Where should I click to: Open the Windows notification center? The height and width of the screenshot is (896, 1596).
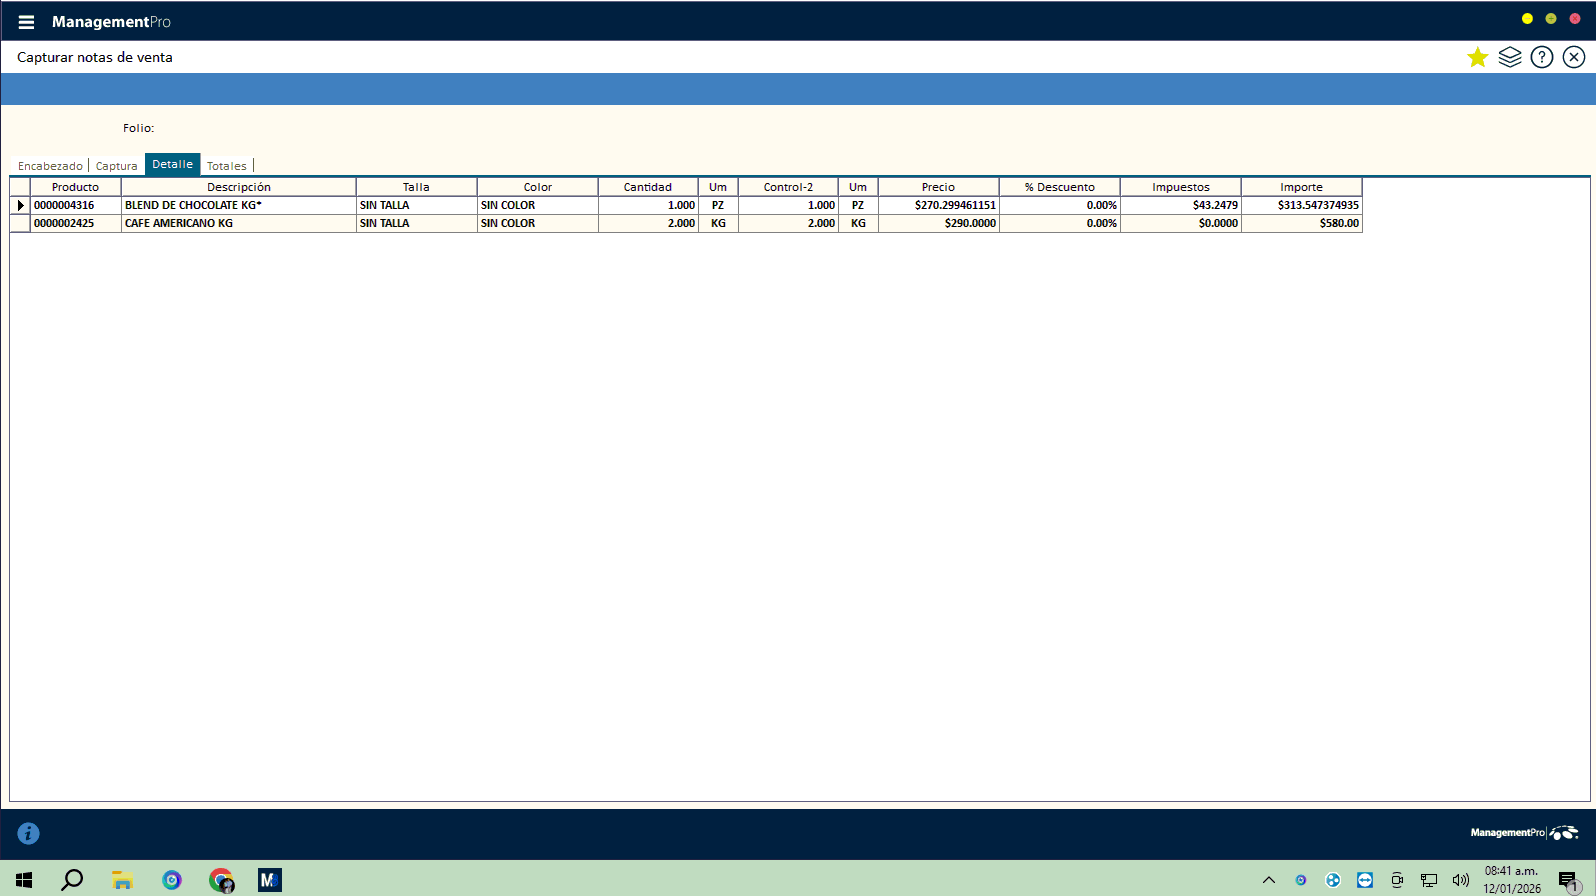coord(1567,880)
